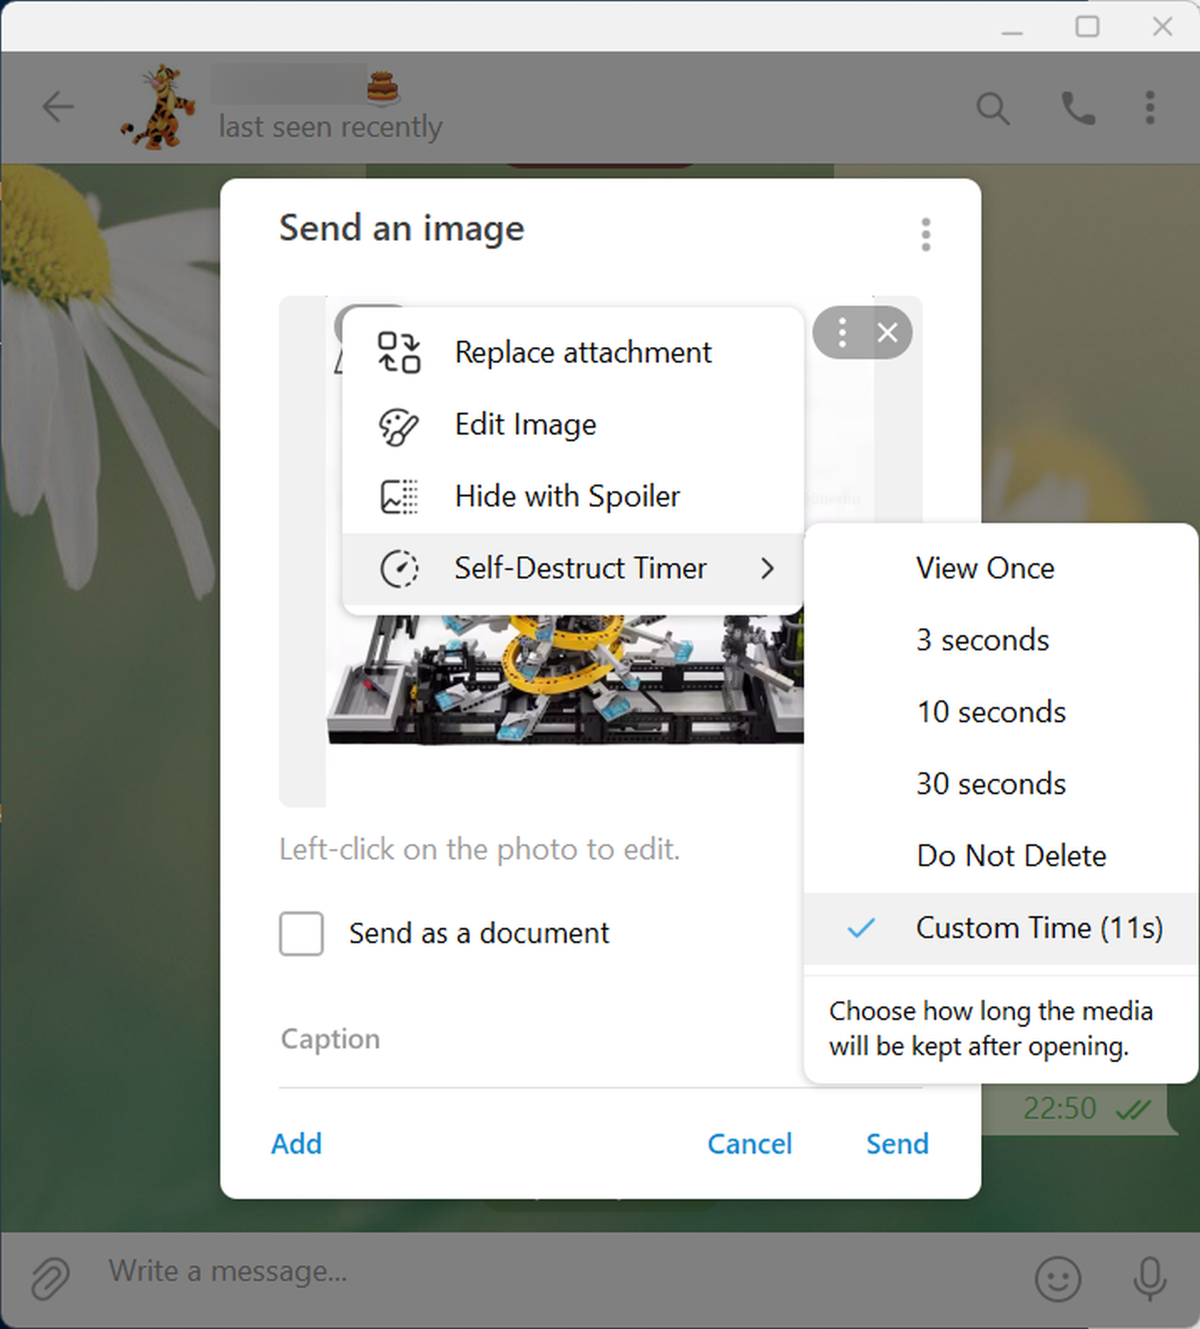The width and height of the screenshot is (1200, 1329).
Task: Click the LEGO machine photo preview
Action: pyautogui.click(x=565, y=680)
